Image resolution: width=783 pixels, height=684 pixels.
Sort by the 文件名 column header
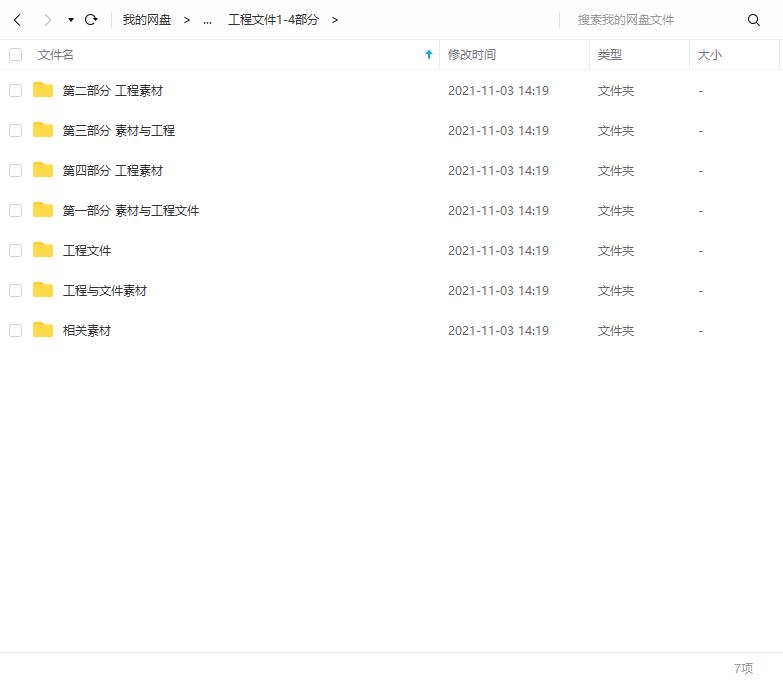[55, 54]
